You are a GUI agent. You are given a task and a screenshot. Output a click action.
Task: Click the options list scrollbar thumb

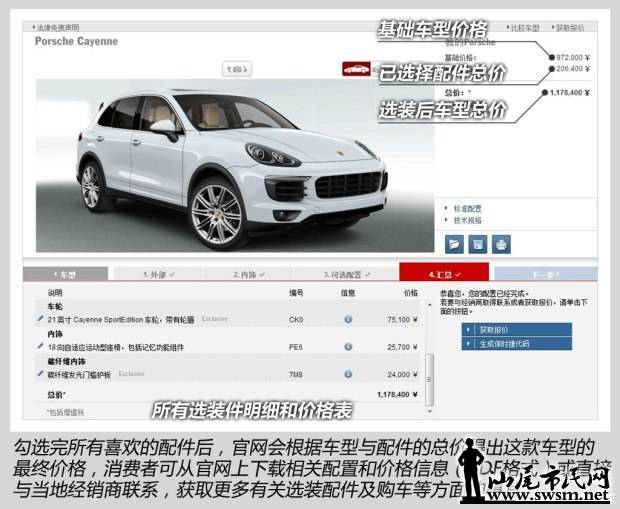coord(429,380)
